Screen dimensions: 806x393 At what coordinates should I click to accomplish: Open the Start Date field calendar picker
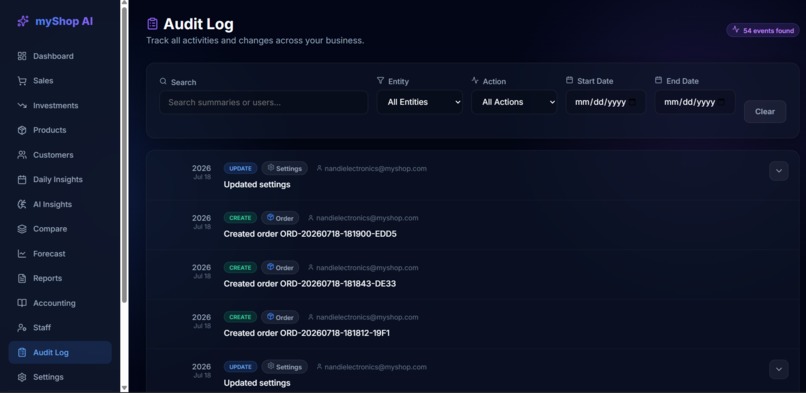632,102
